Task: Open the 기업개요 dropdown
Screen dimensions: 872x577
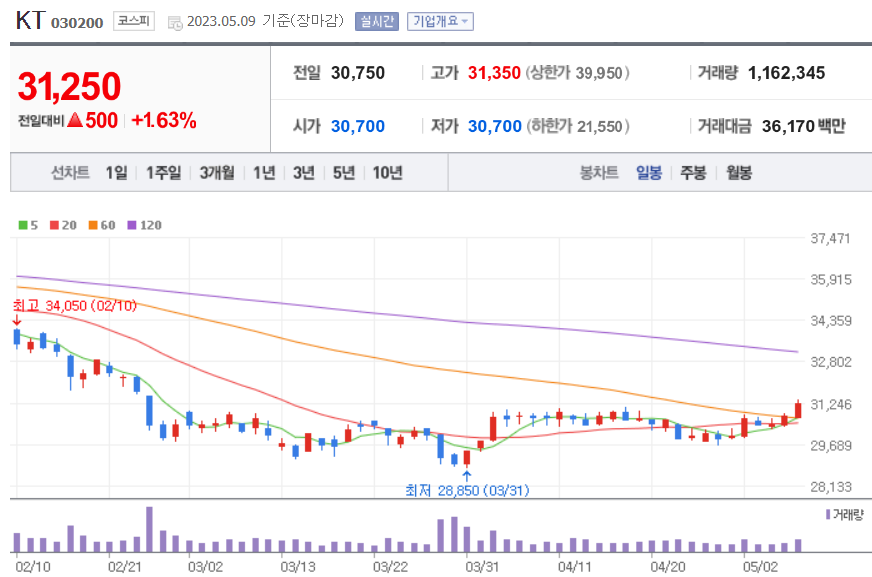Action: [x=440, y=22]
